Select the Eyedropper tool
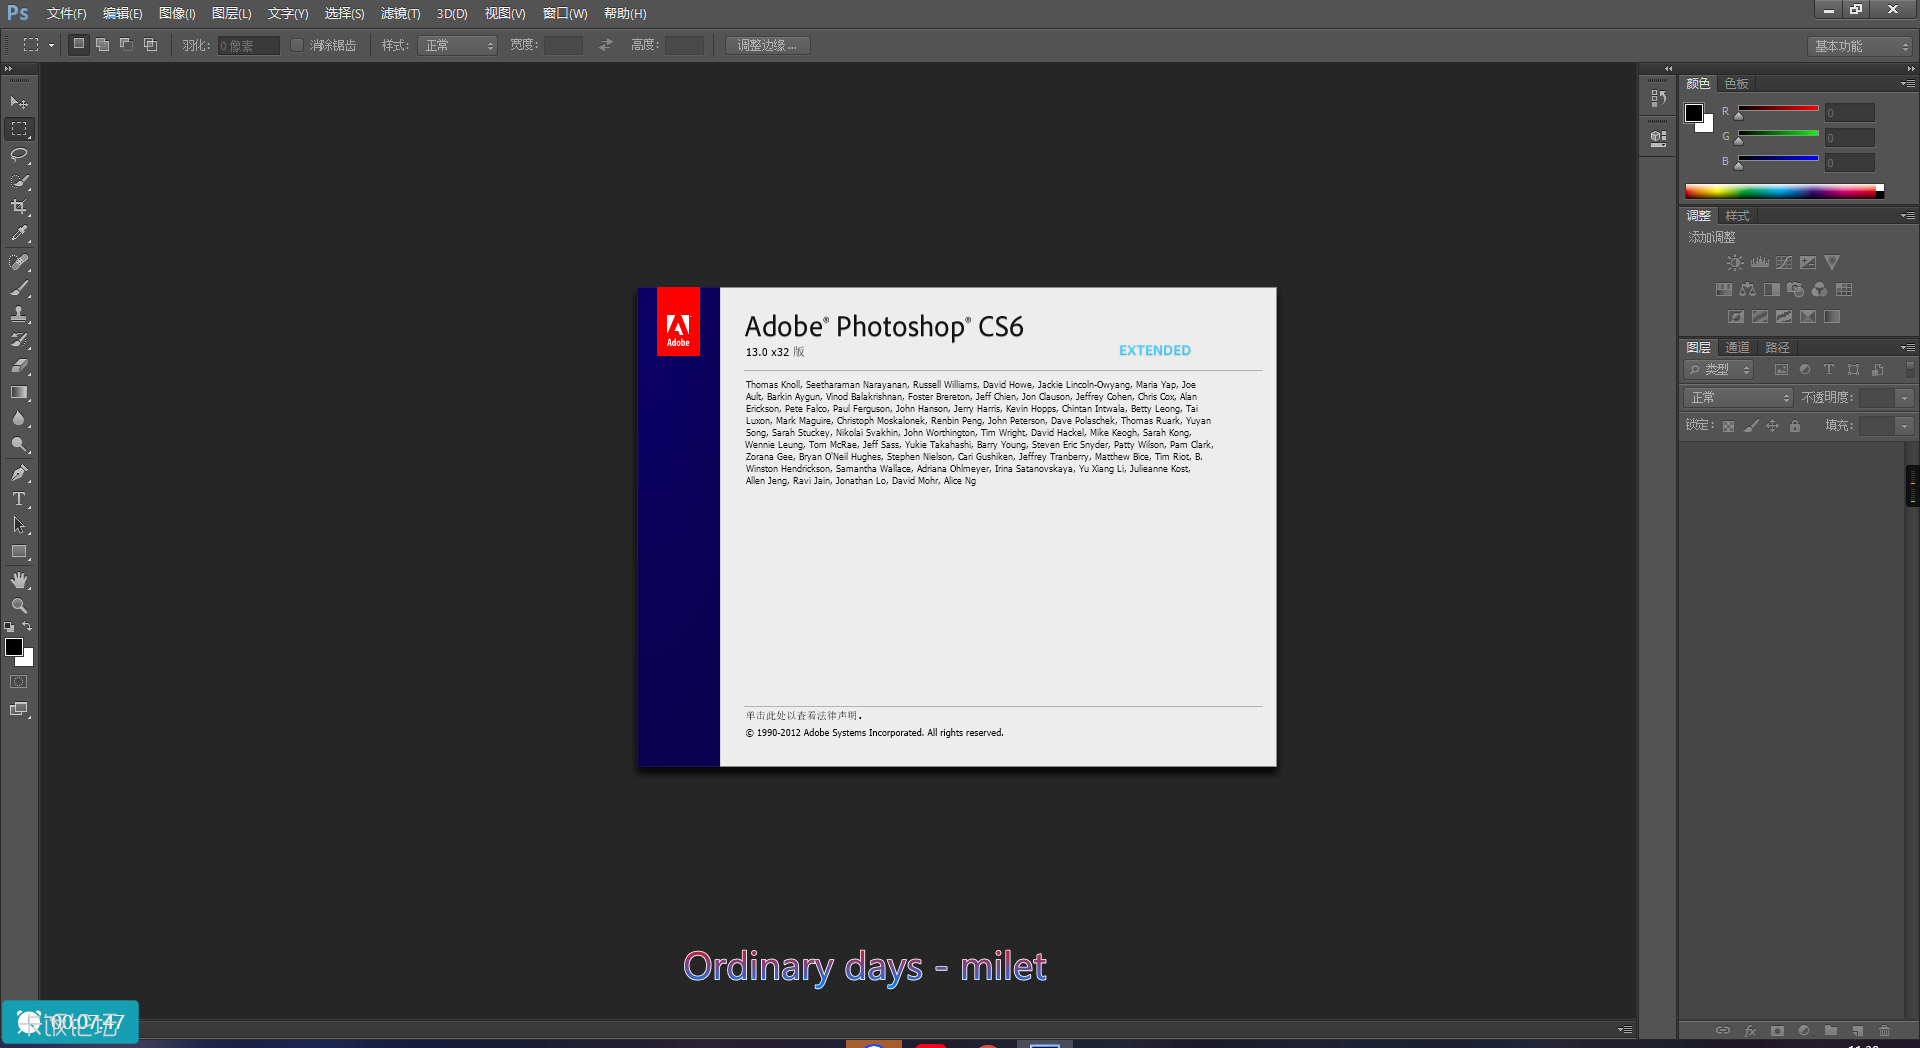The height and width of the screenshot is (1048, 1920). 19,234
